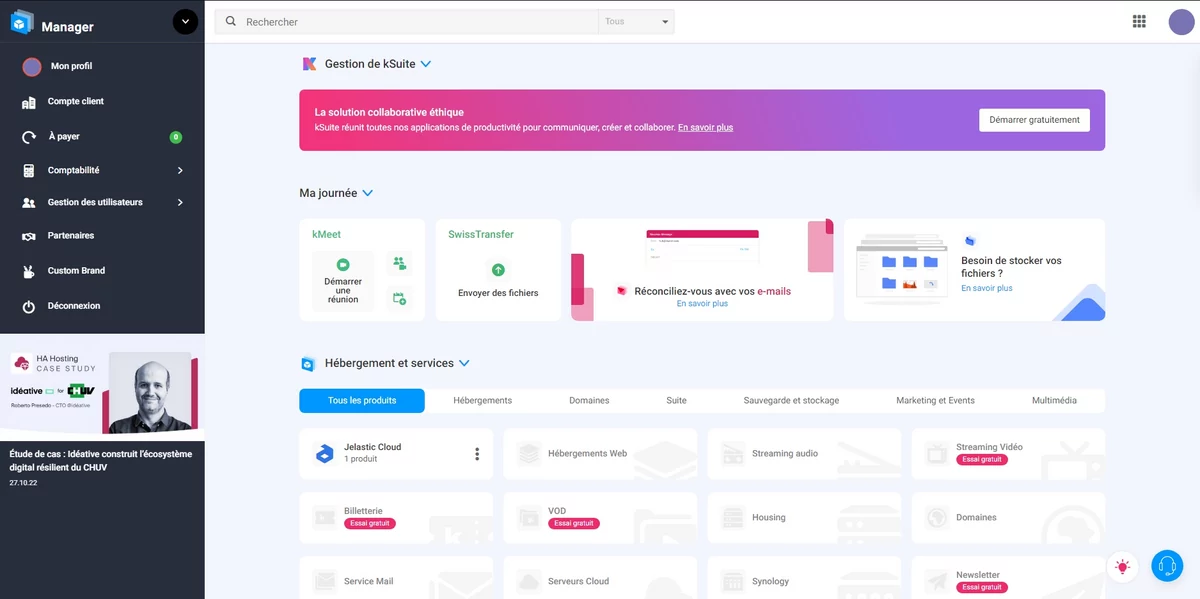The width and height of the screenshot is (1200, 599).
Task: Click the Manager cube logo icon
Action: [x=22, y=22]
